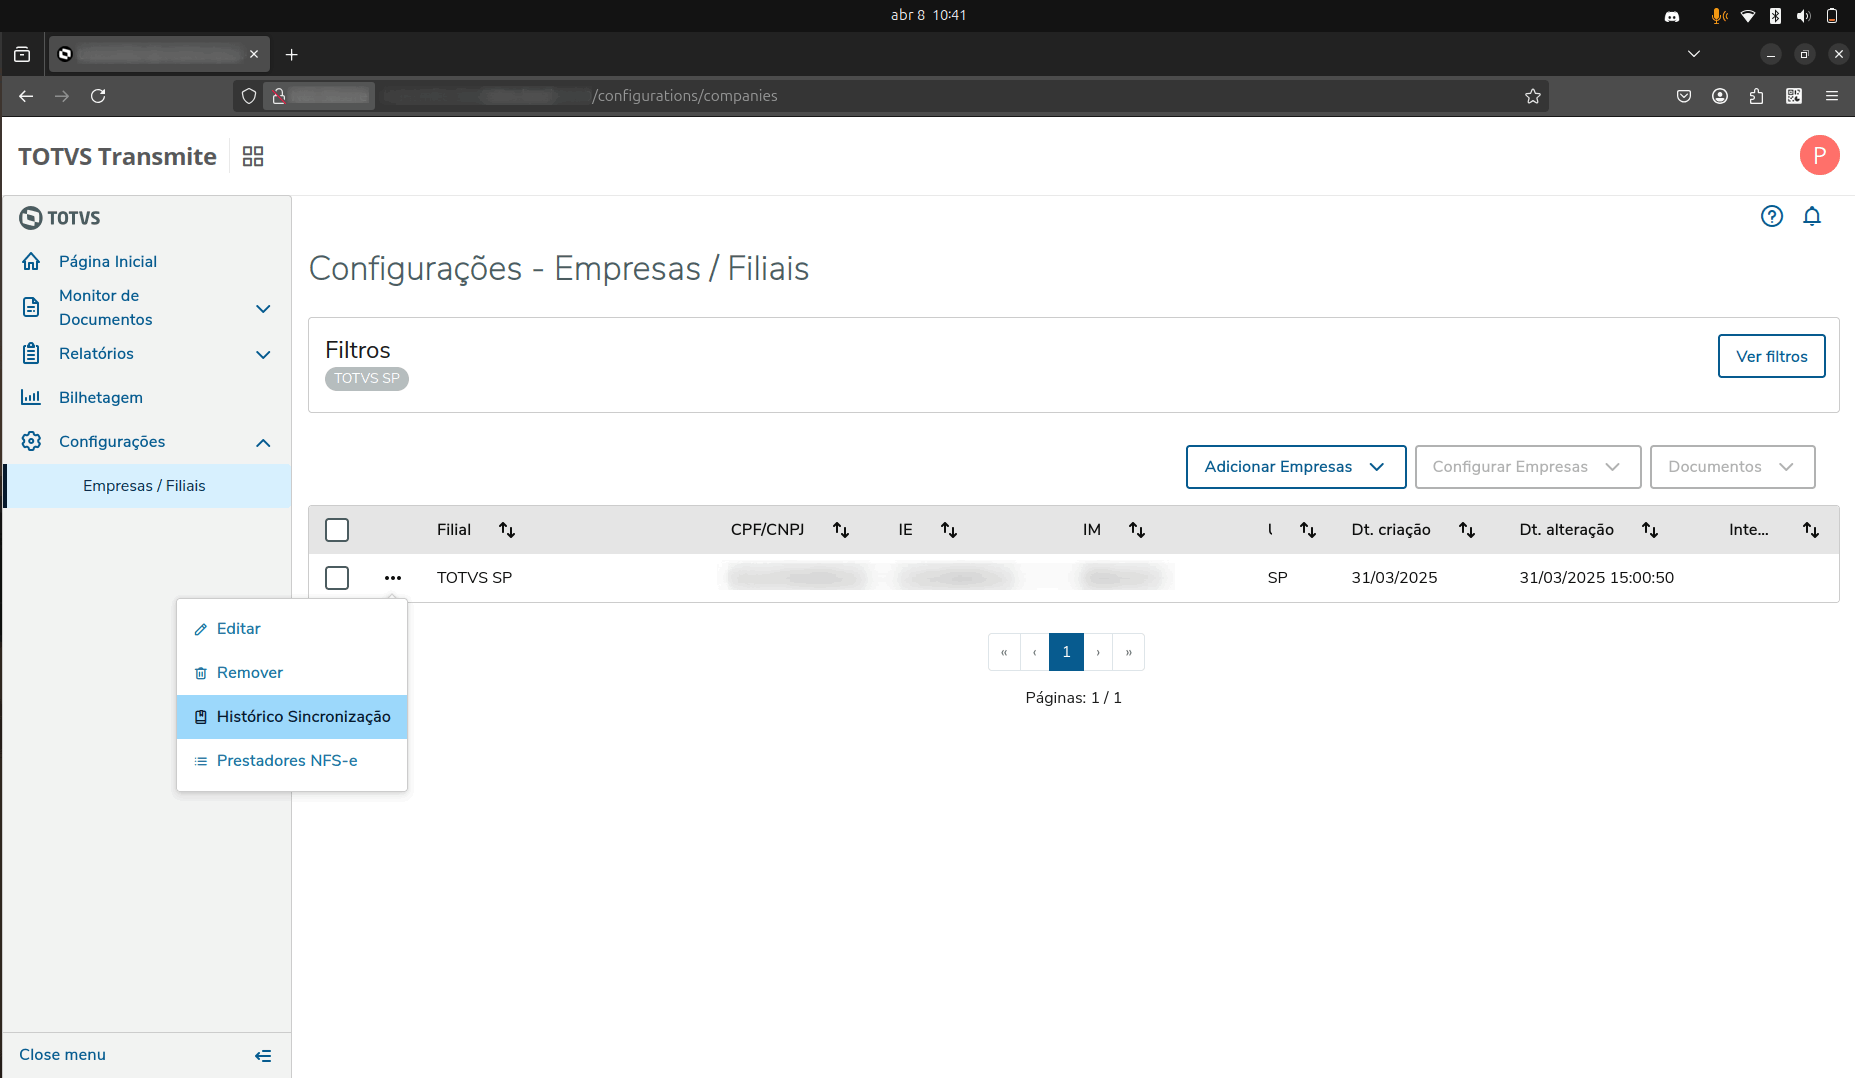This screenshot has width=1855, height=1078.
Task: Open the clock showing abr 8 10:41
Action: [928, 15]
